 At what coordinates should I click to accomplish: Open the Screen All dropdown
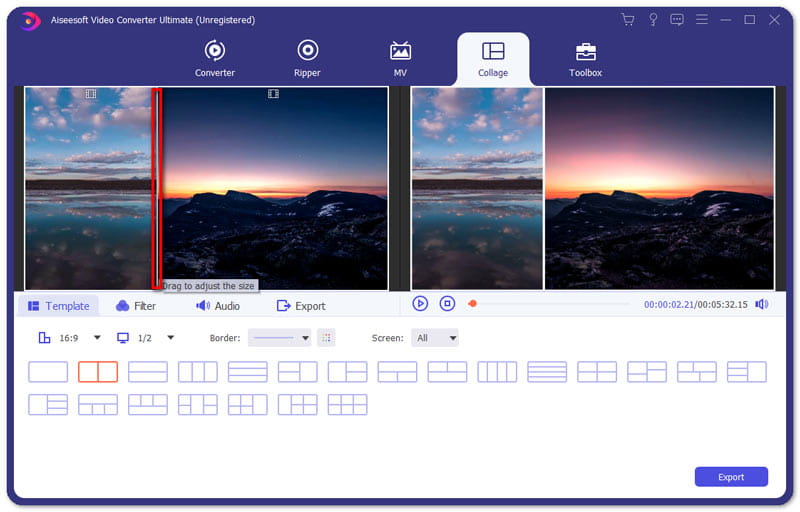[435, 338]
